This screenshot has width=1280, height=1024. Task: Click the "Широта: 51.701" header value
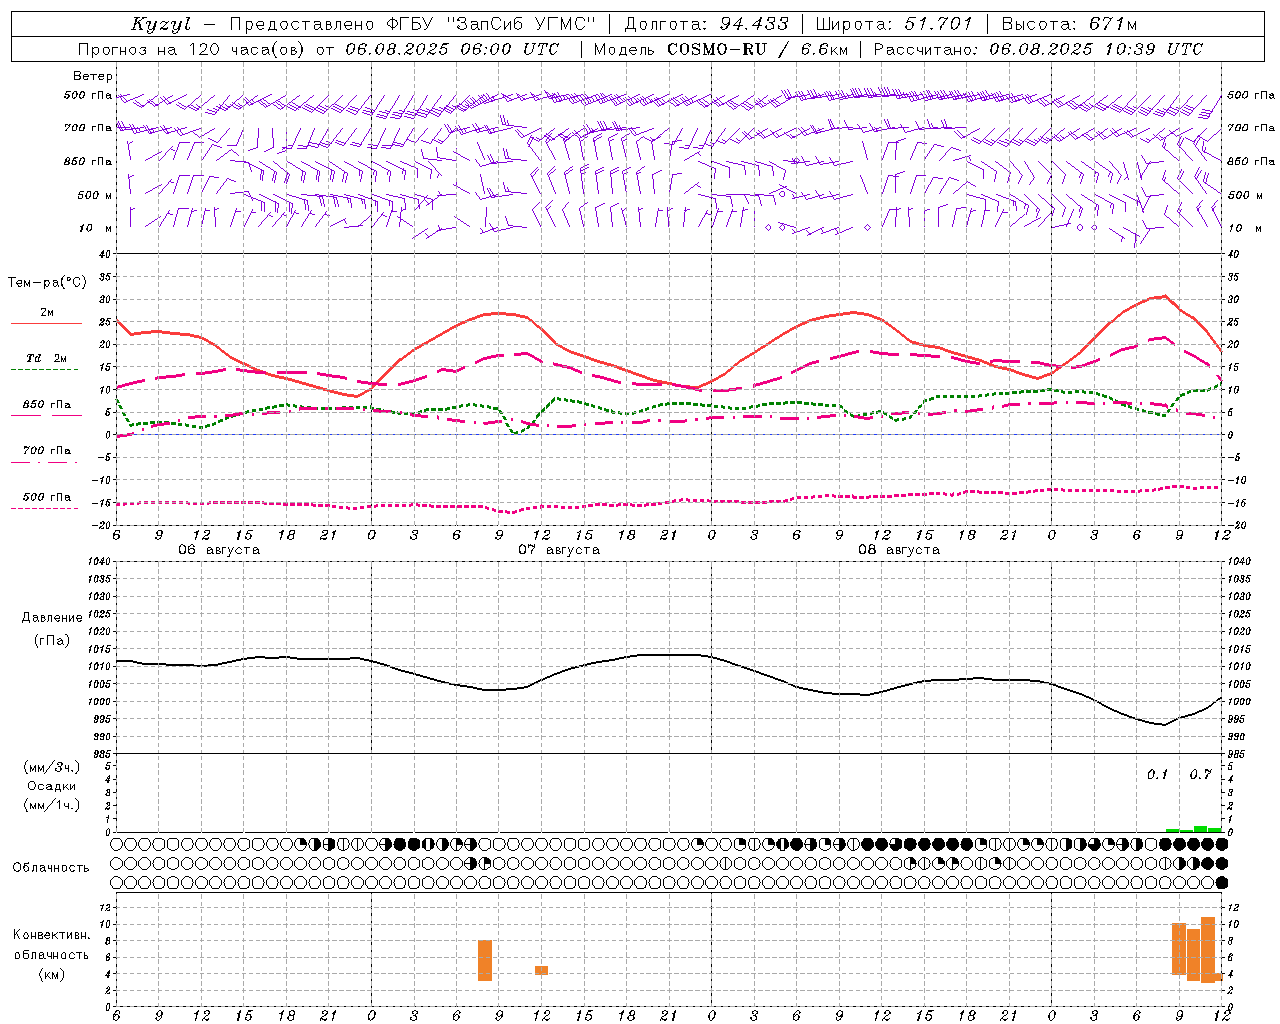(894, 24)
